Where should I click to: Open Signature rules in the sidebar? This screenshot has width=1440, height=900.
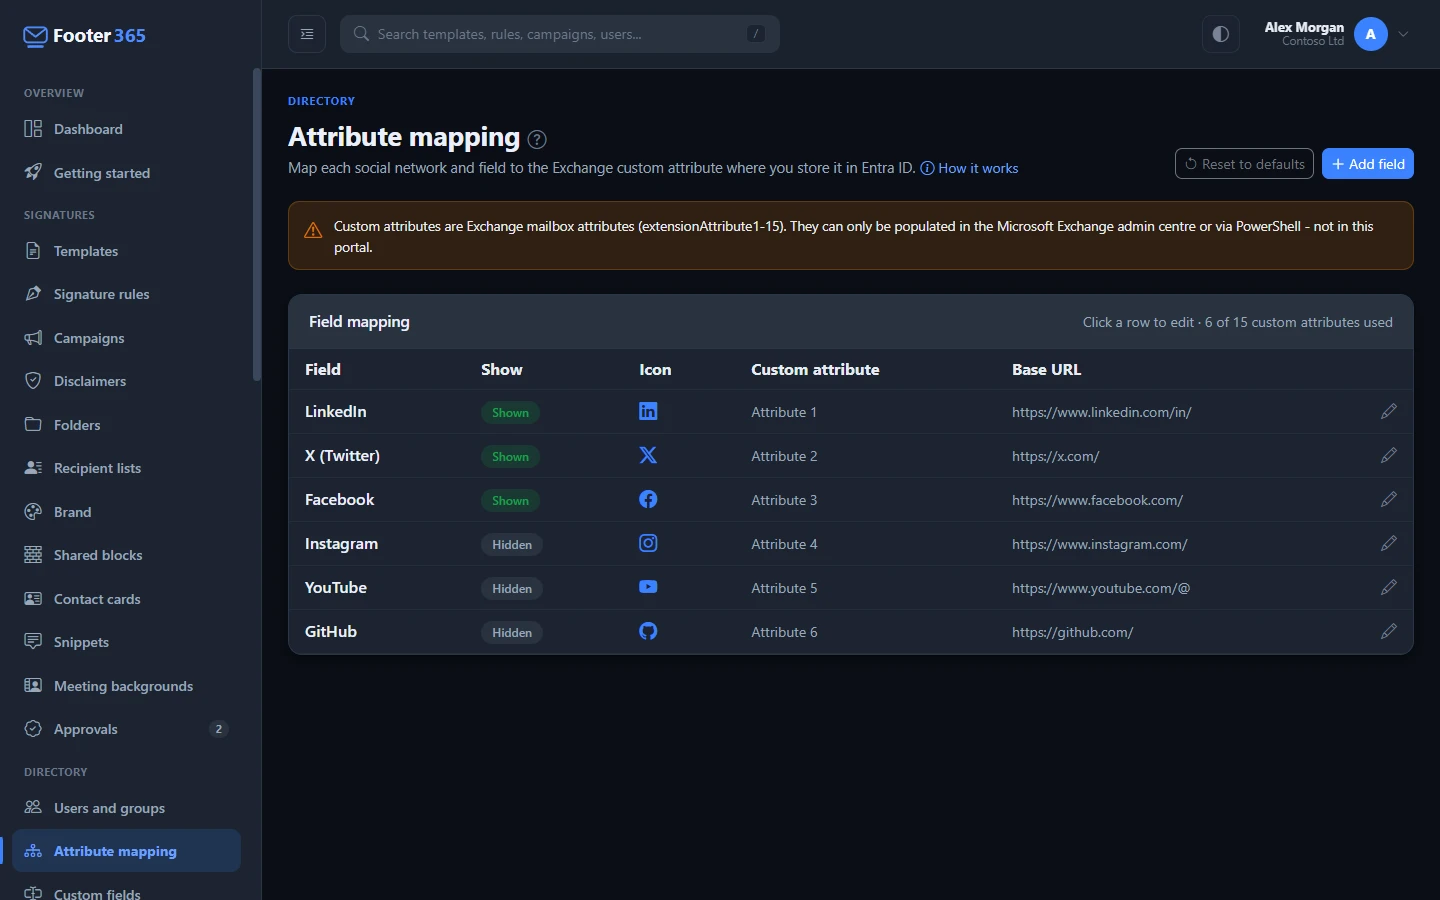tap(126, 294)
